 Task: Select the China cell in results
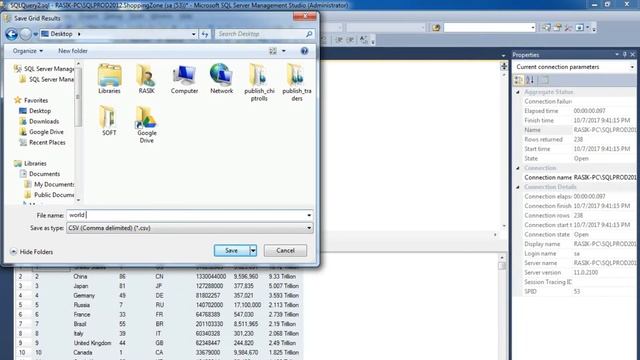[x=80, y=276]
